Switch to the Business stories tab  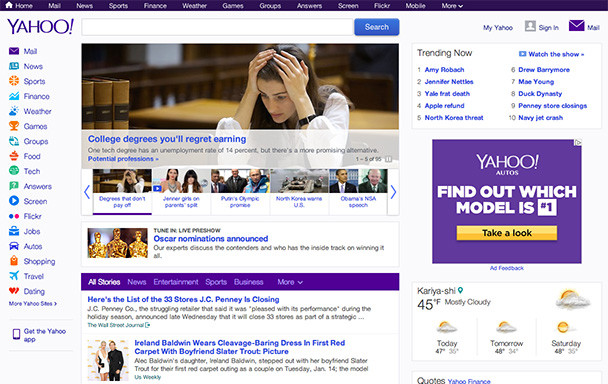[x=249, y=282]
